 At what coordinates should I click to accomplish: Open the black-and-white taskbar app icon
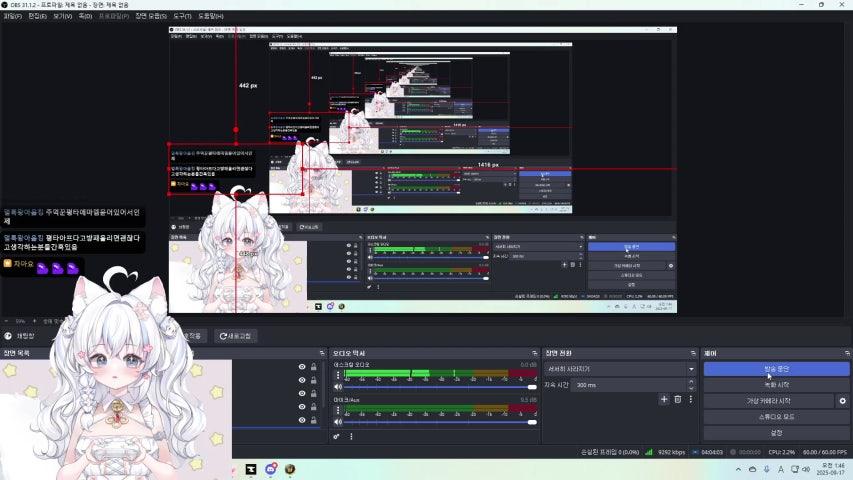[251, 469]
